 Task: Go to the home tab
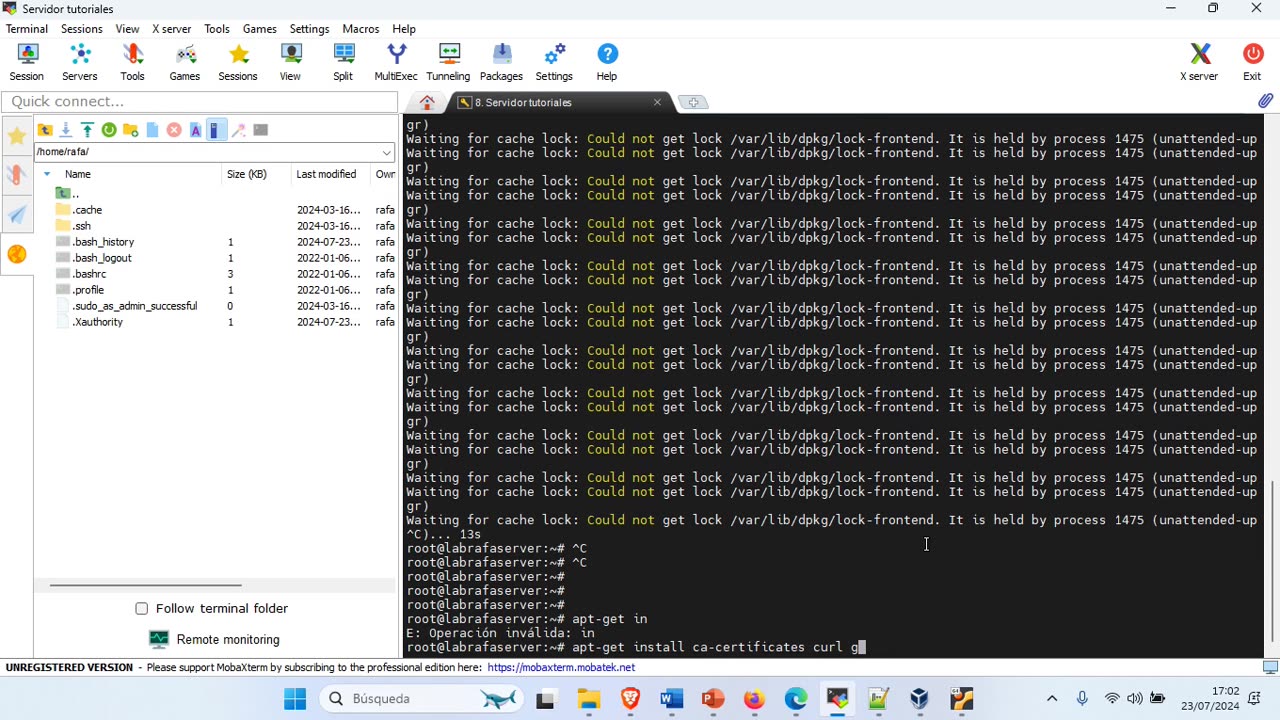point(427,102)
